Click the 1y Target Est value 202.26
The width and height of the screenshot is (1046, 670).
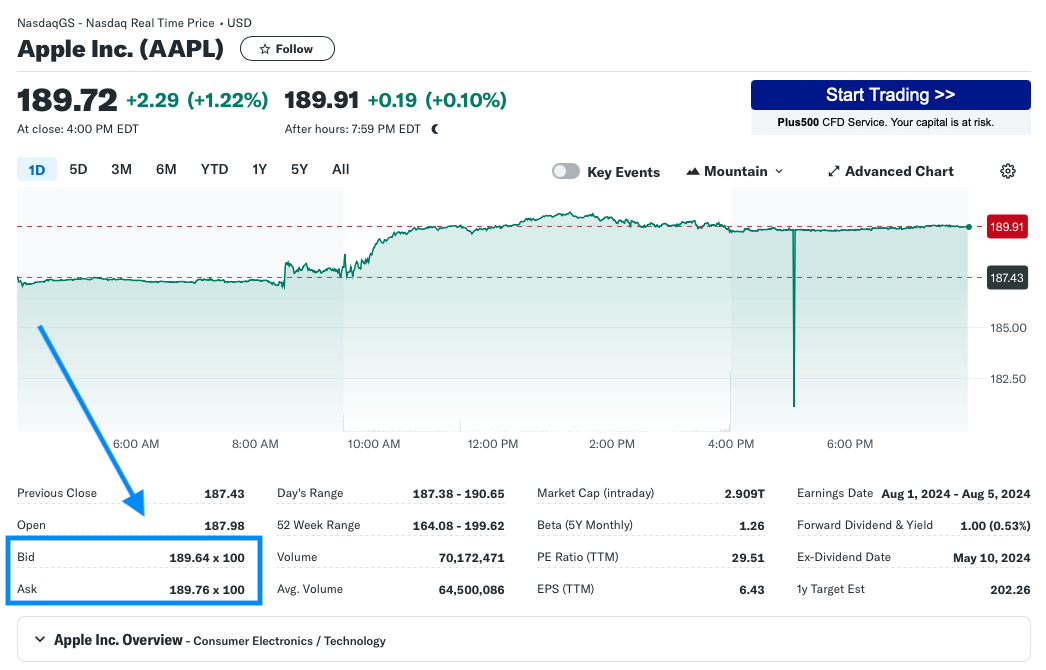point(1010,590)
